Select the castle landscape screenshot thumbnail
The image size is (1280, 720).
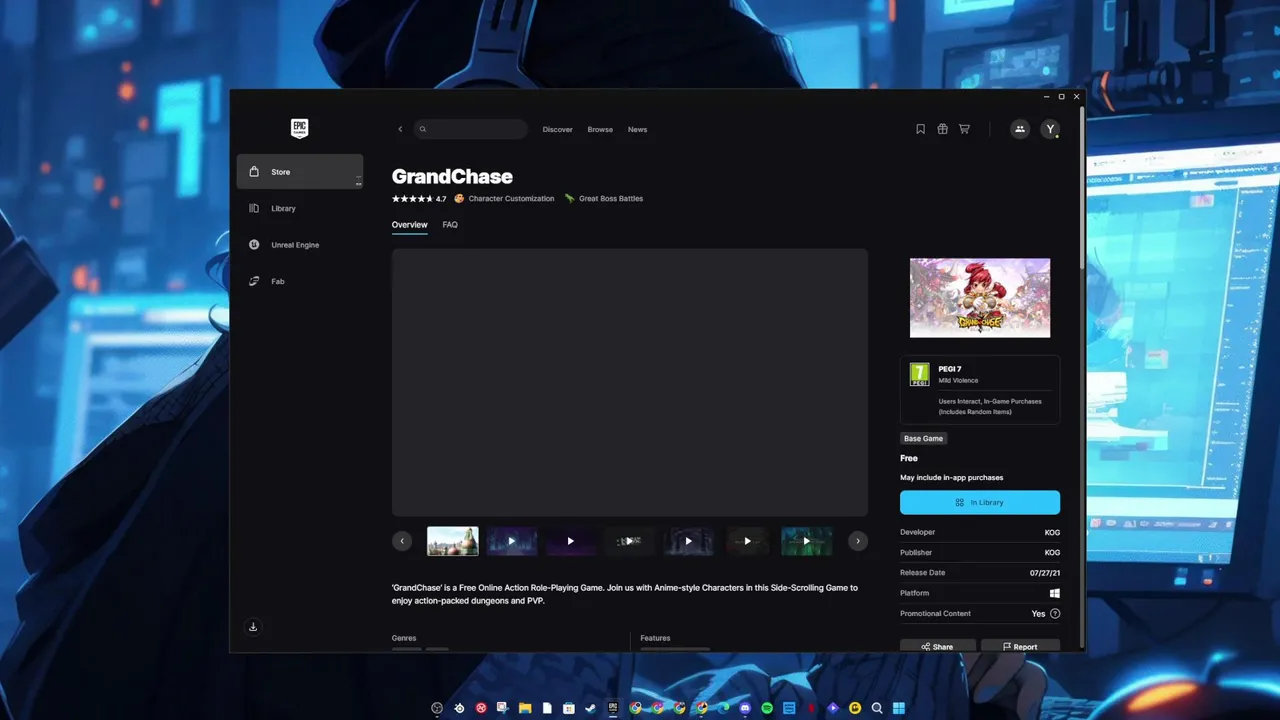(453, 541)
